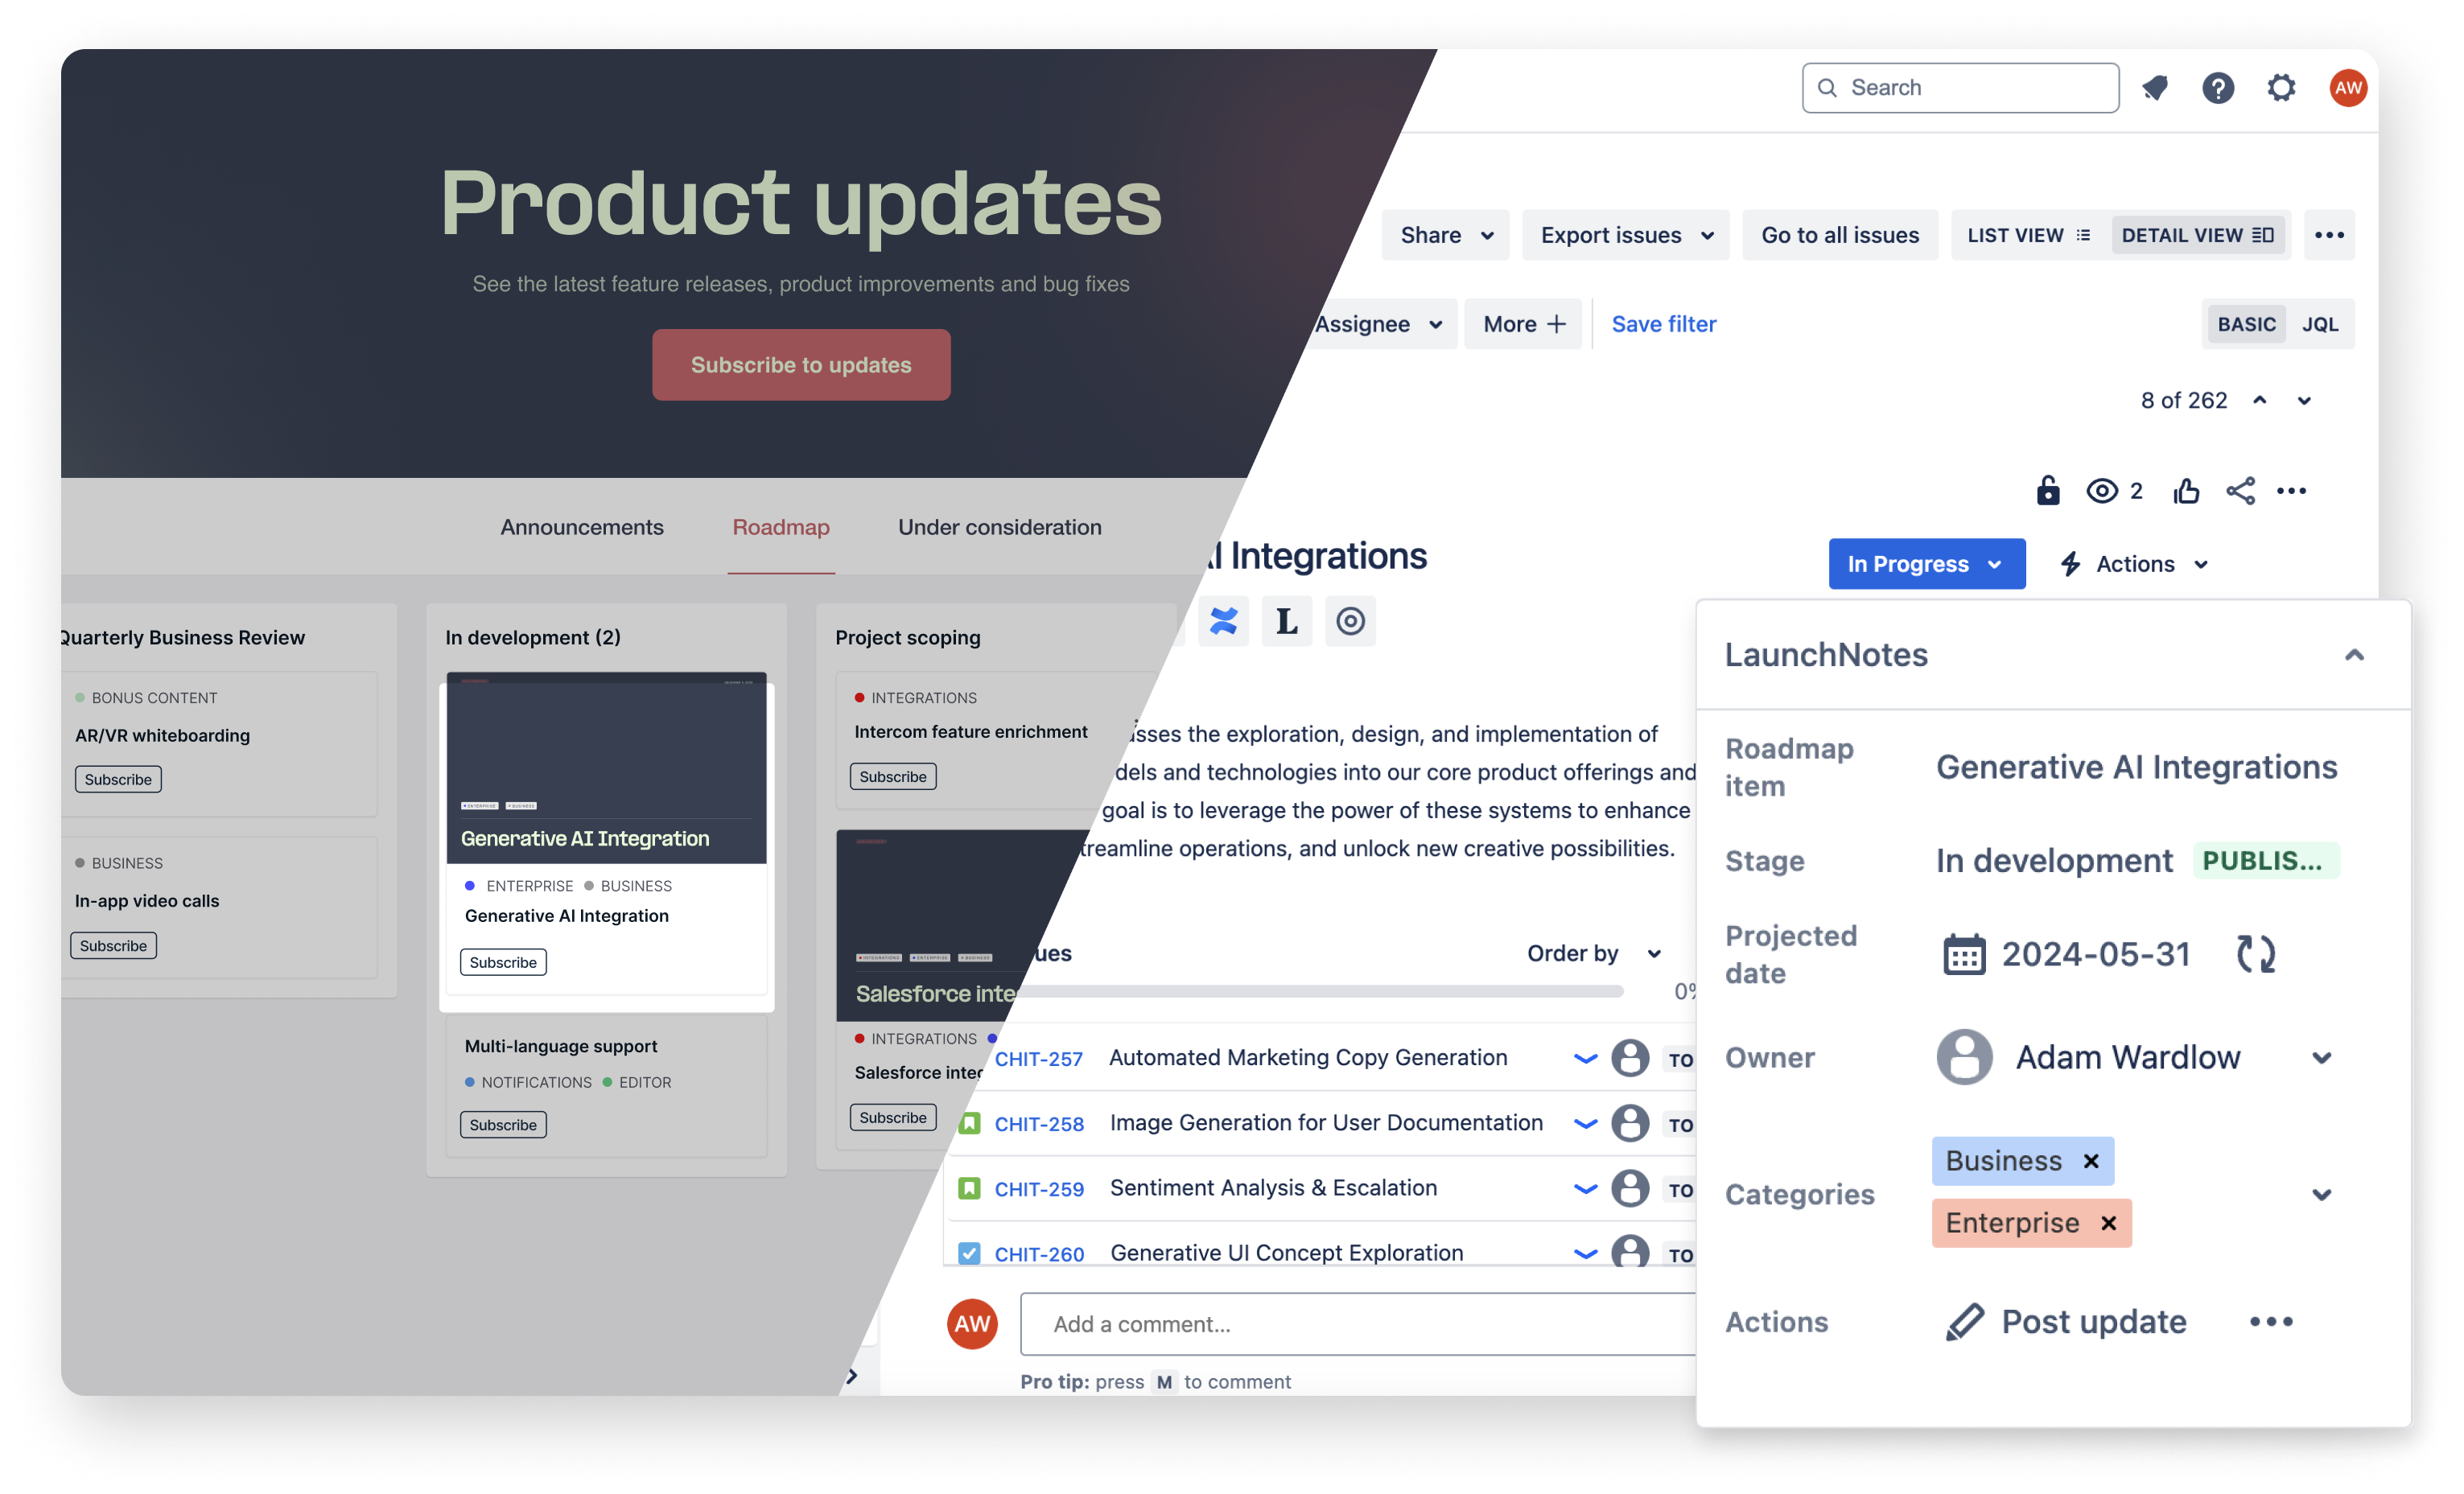The height and width of the screenshot is (1494, 2464).
Task: Open the More filters button
Action: pyautogui.click(x=1523, y=324)
